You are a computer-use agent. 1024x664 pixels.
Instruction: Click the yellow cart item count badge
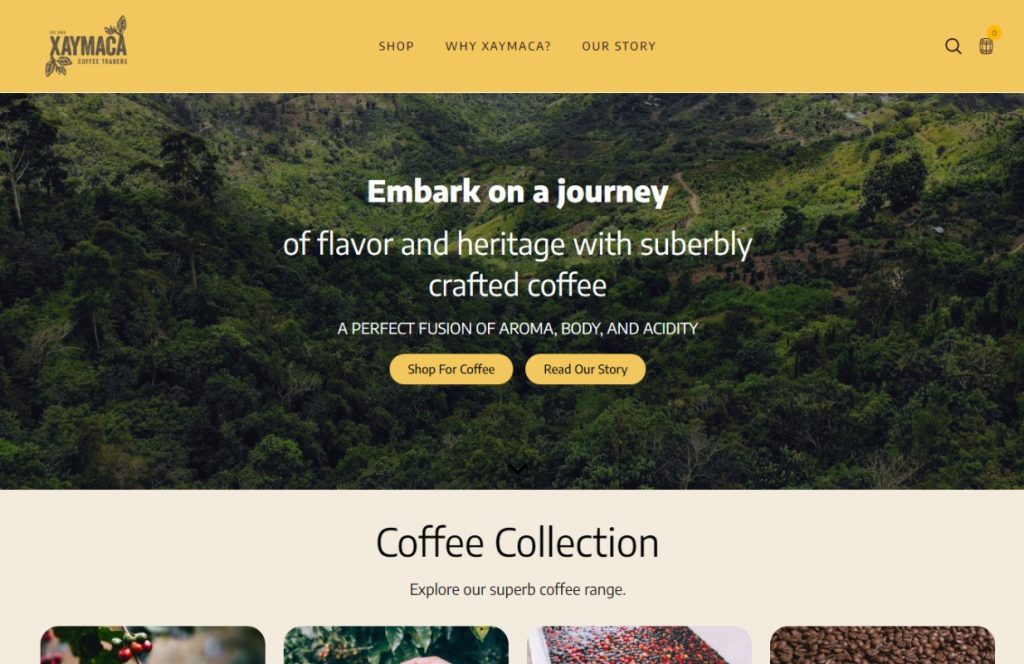pos(994,32)
